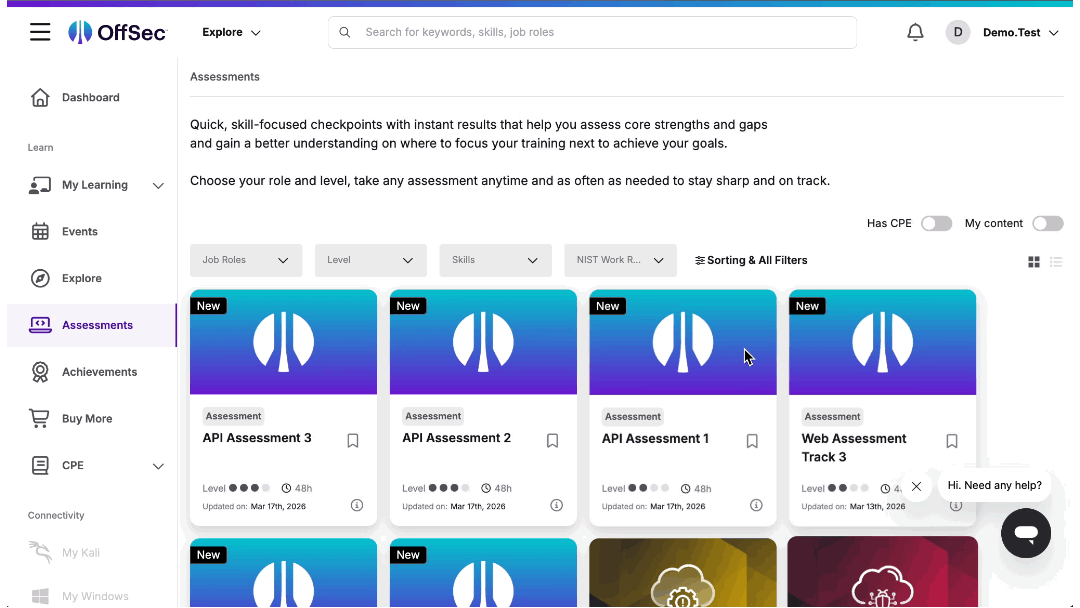Bookmark API Assessment 3

(353, 441)
